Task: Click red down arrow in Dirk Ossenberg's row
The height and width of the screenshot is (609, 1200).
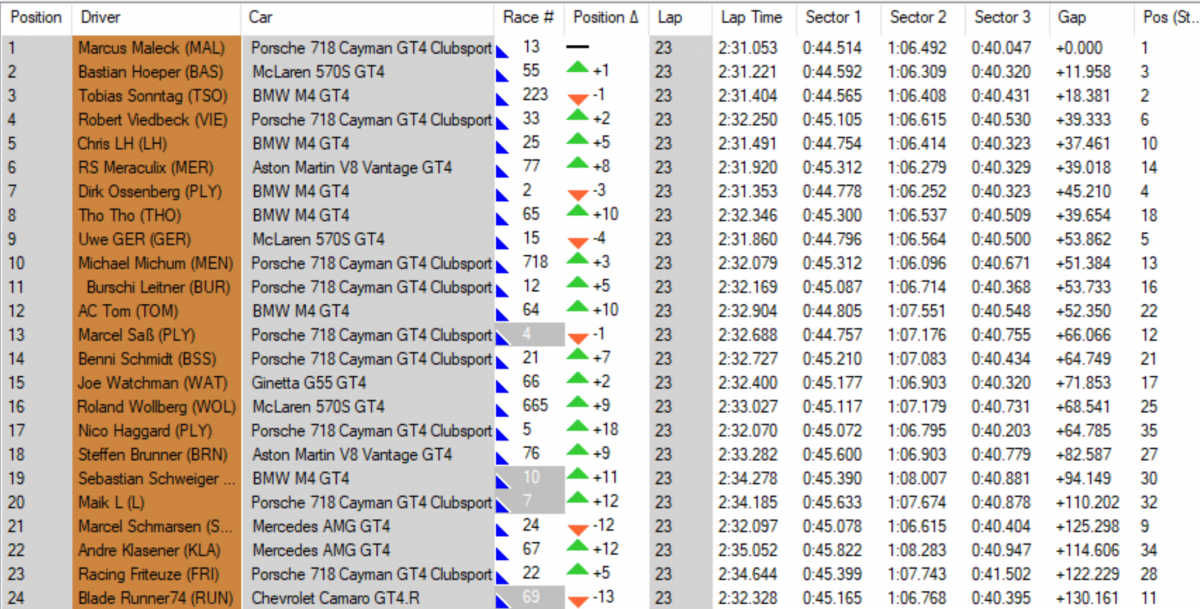Action: click(x=577, y=194)
